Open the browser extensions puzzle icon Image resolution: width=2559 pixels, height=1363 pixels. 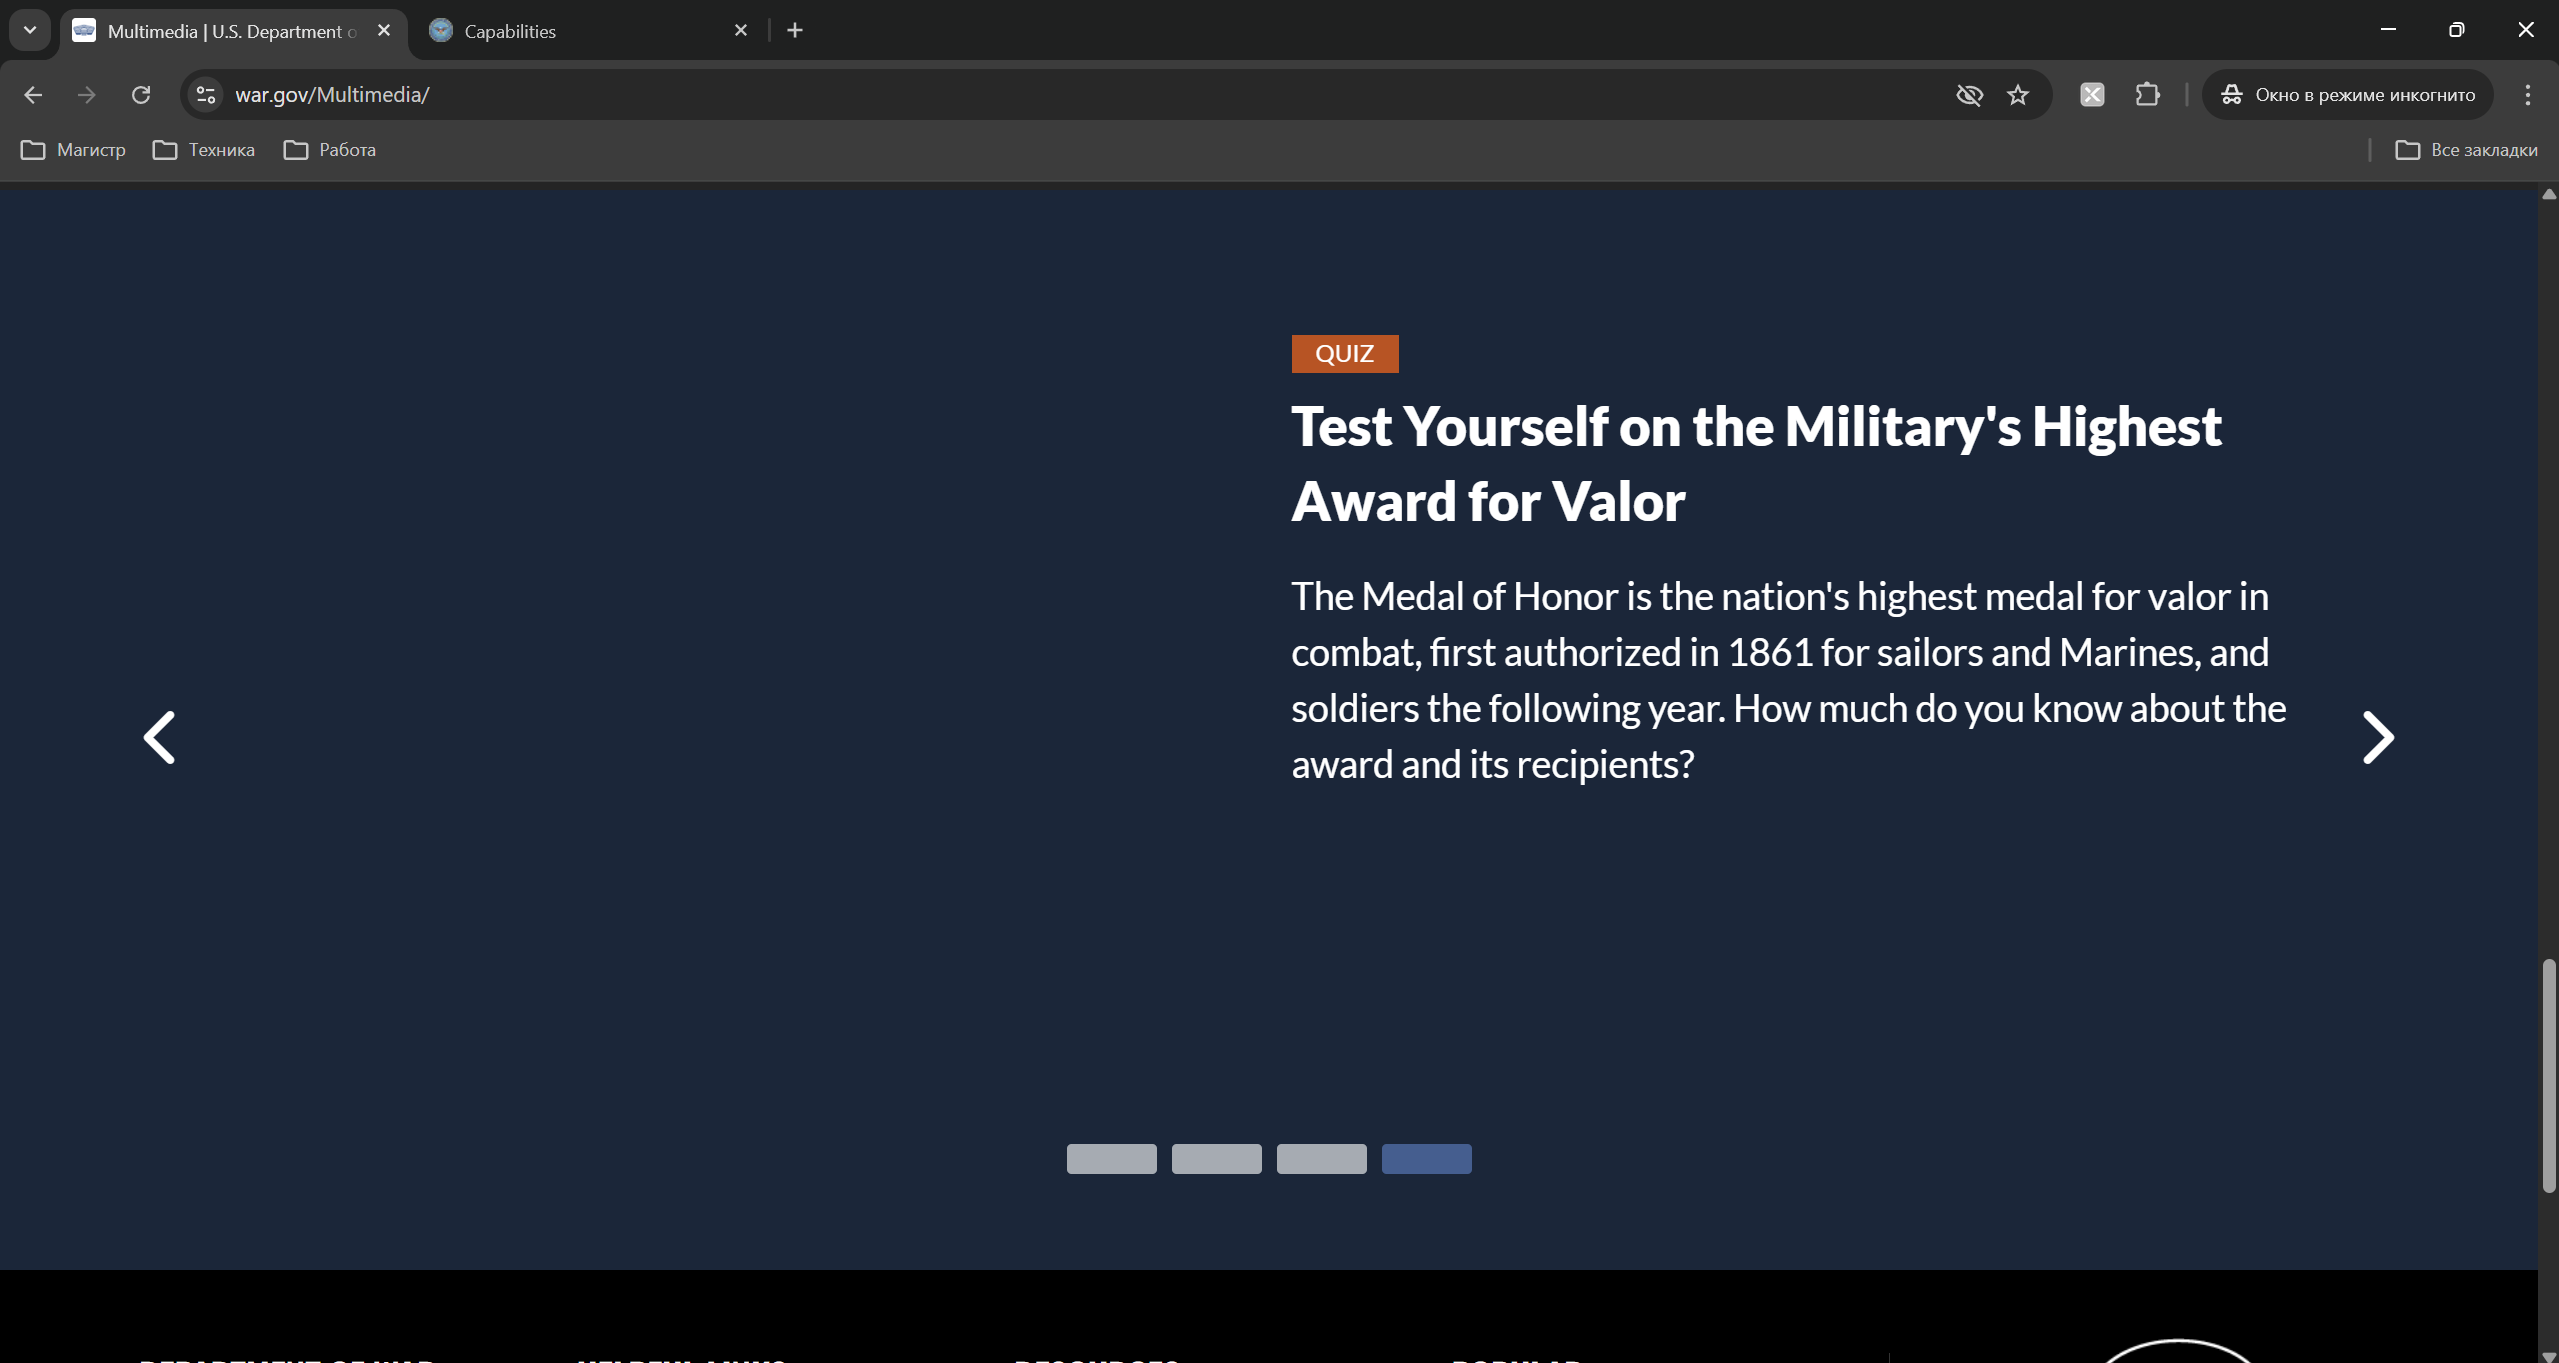pos(2147,95)
